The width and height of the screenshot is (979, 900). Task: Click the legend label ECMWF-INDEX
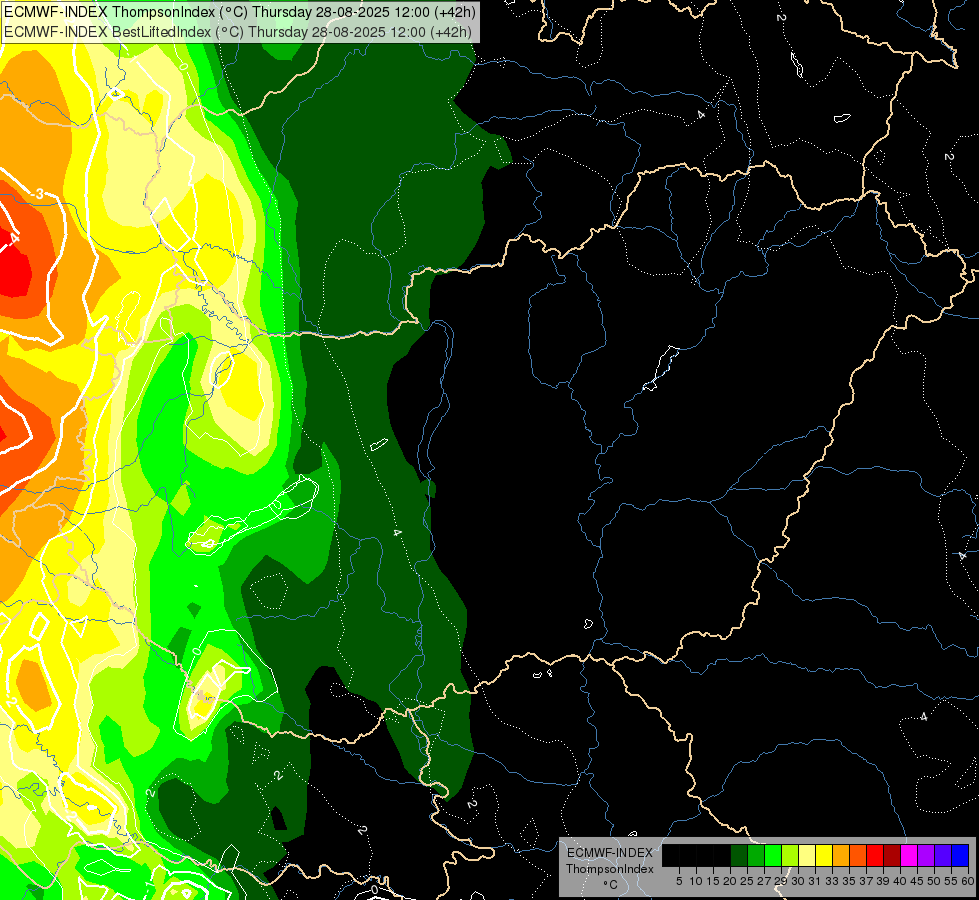[610, 853]
